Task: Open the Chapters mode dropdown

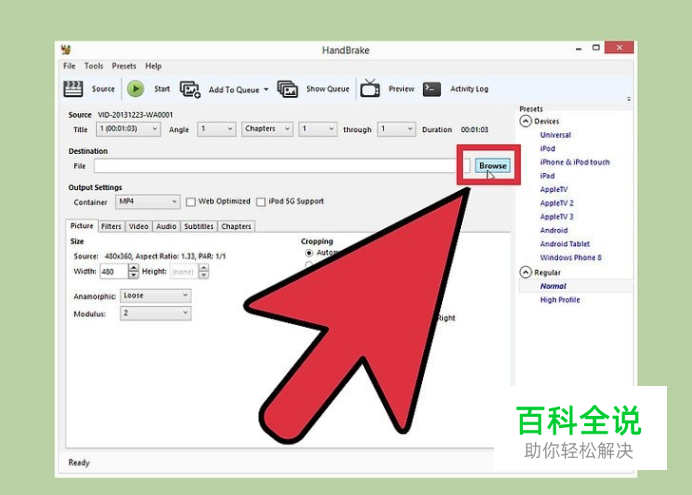Action: pyautogui.click(x=267, y=129)
